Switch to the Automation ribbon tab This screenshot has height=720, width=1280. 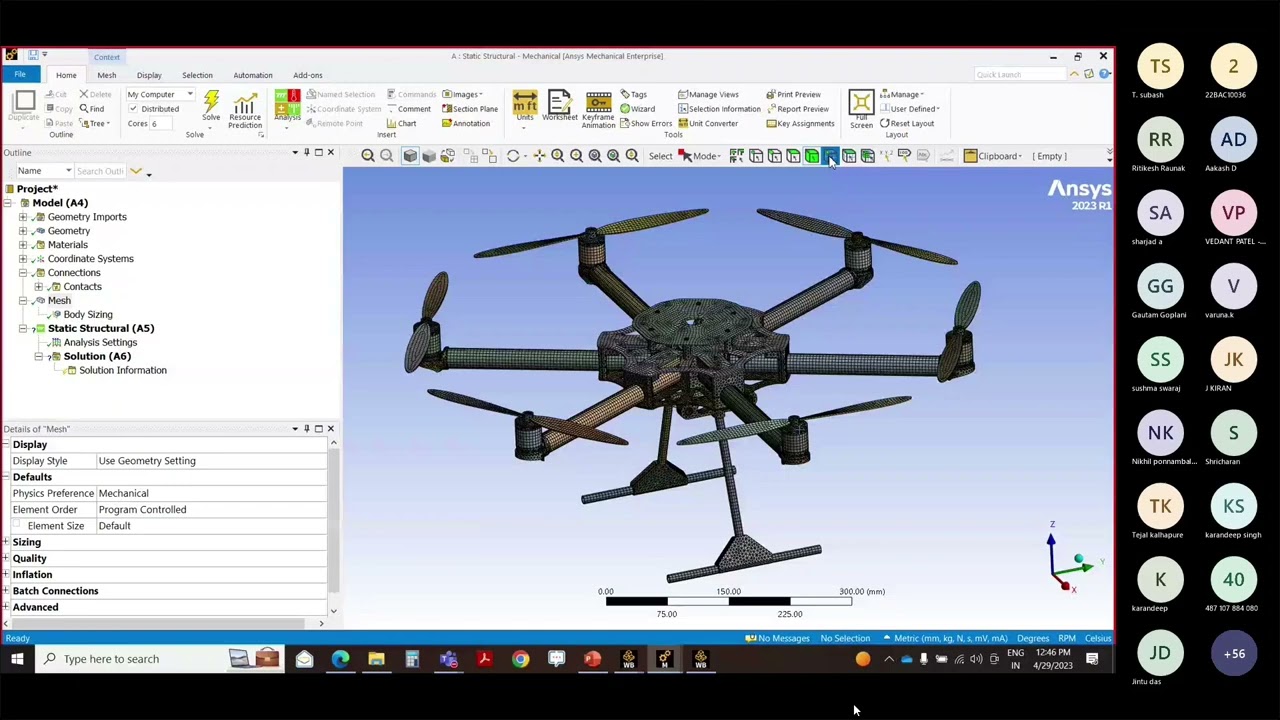tap(252, 75)
